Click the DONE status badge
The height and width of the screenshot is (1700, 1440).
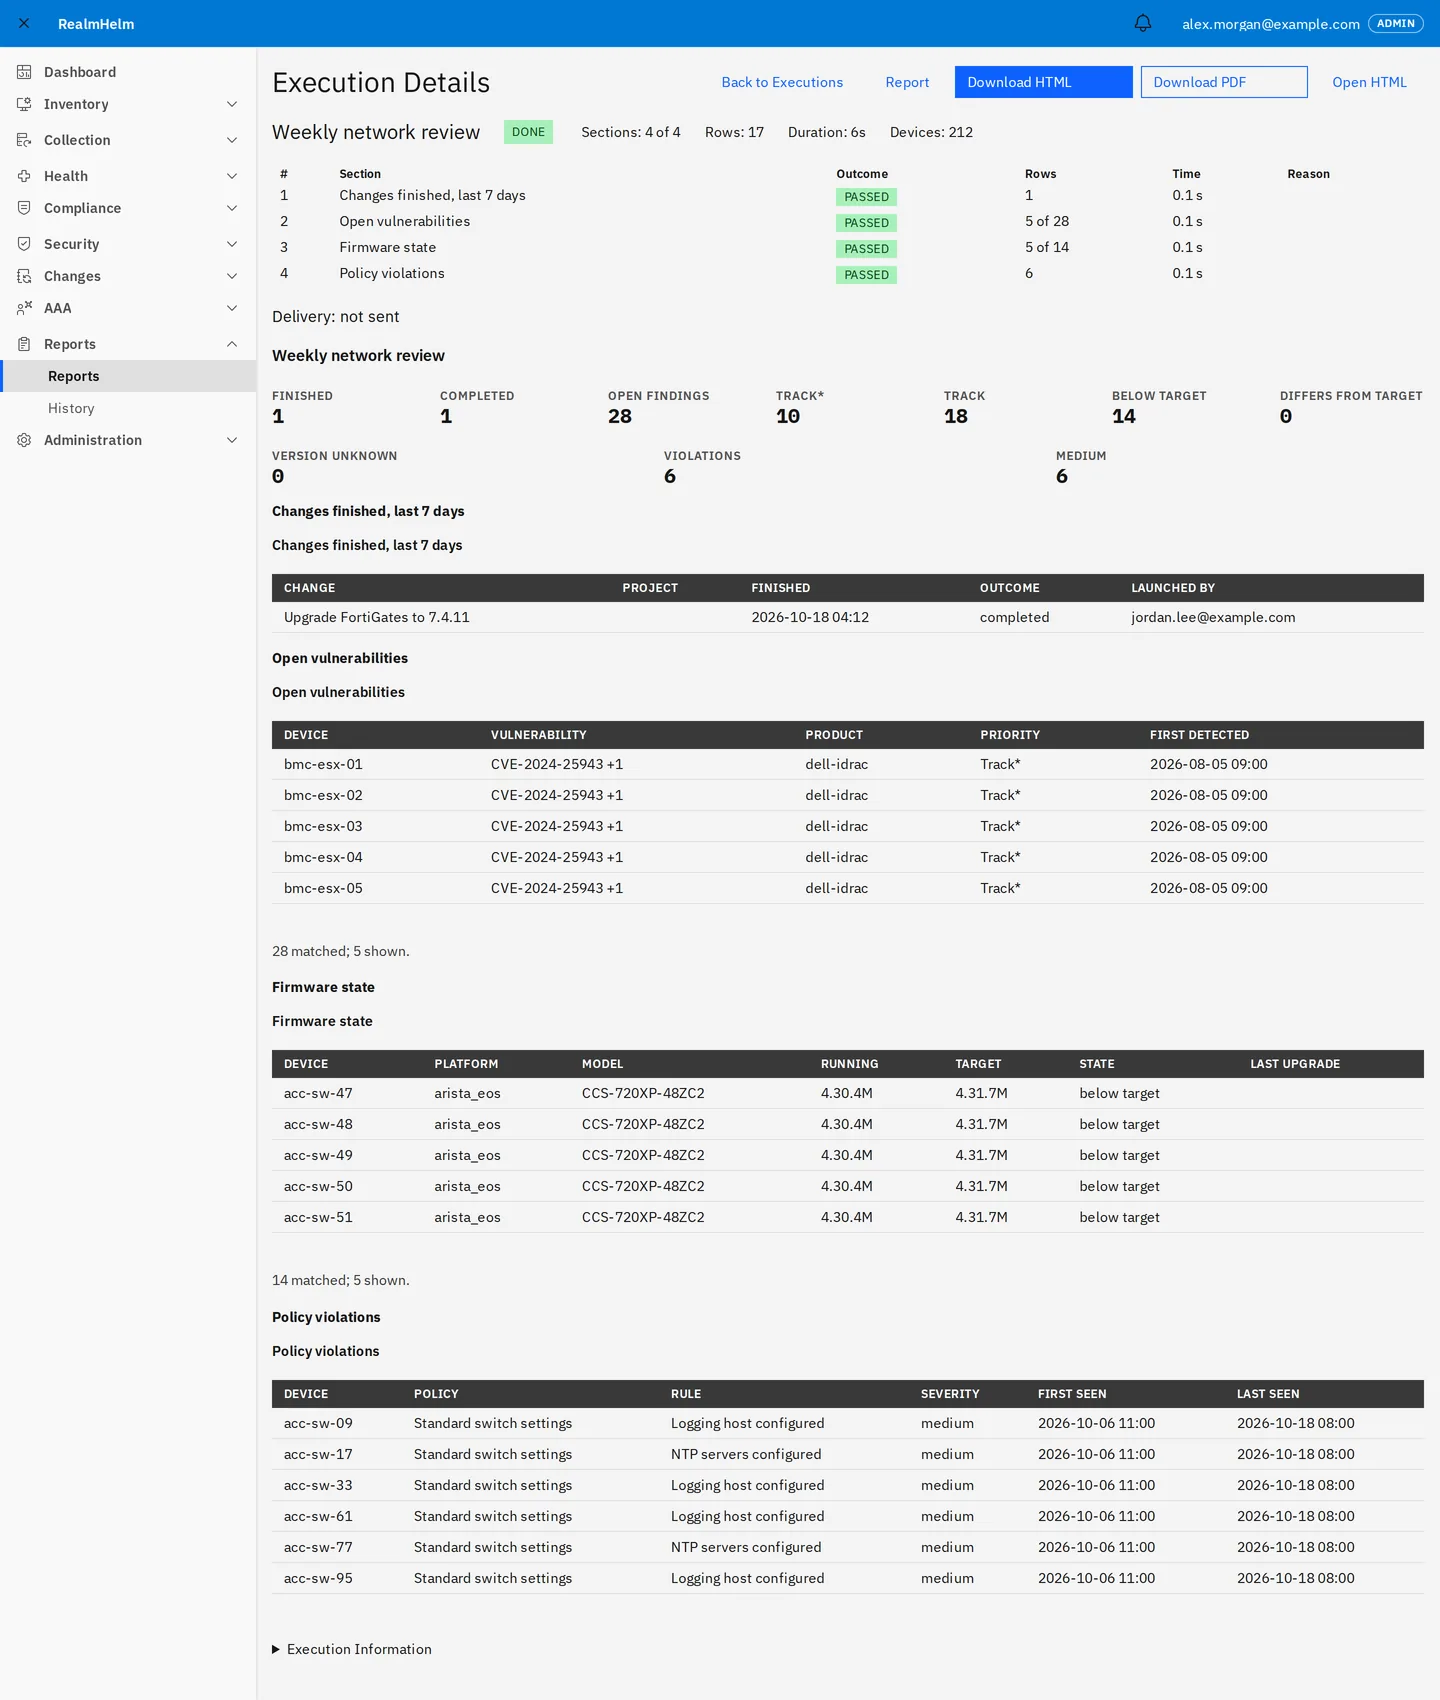click(x=528, y=132)
